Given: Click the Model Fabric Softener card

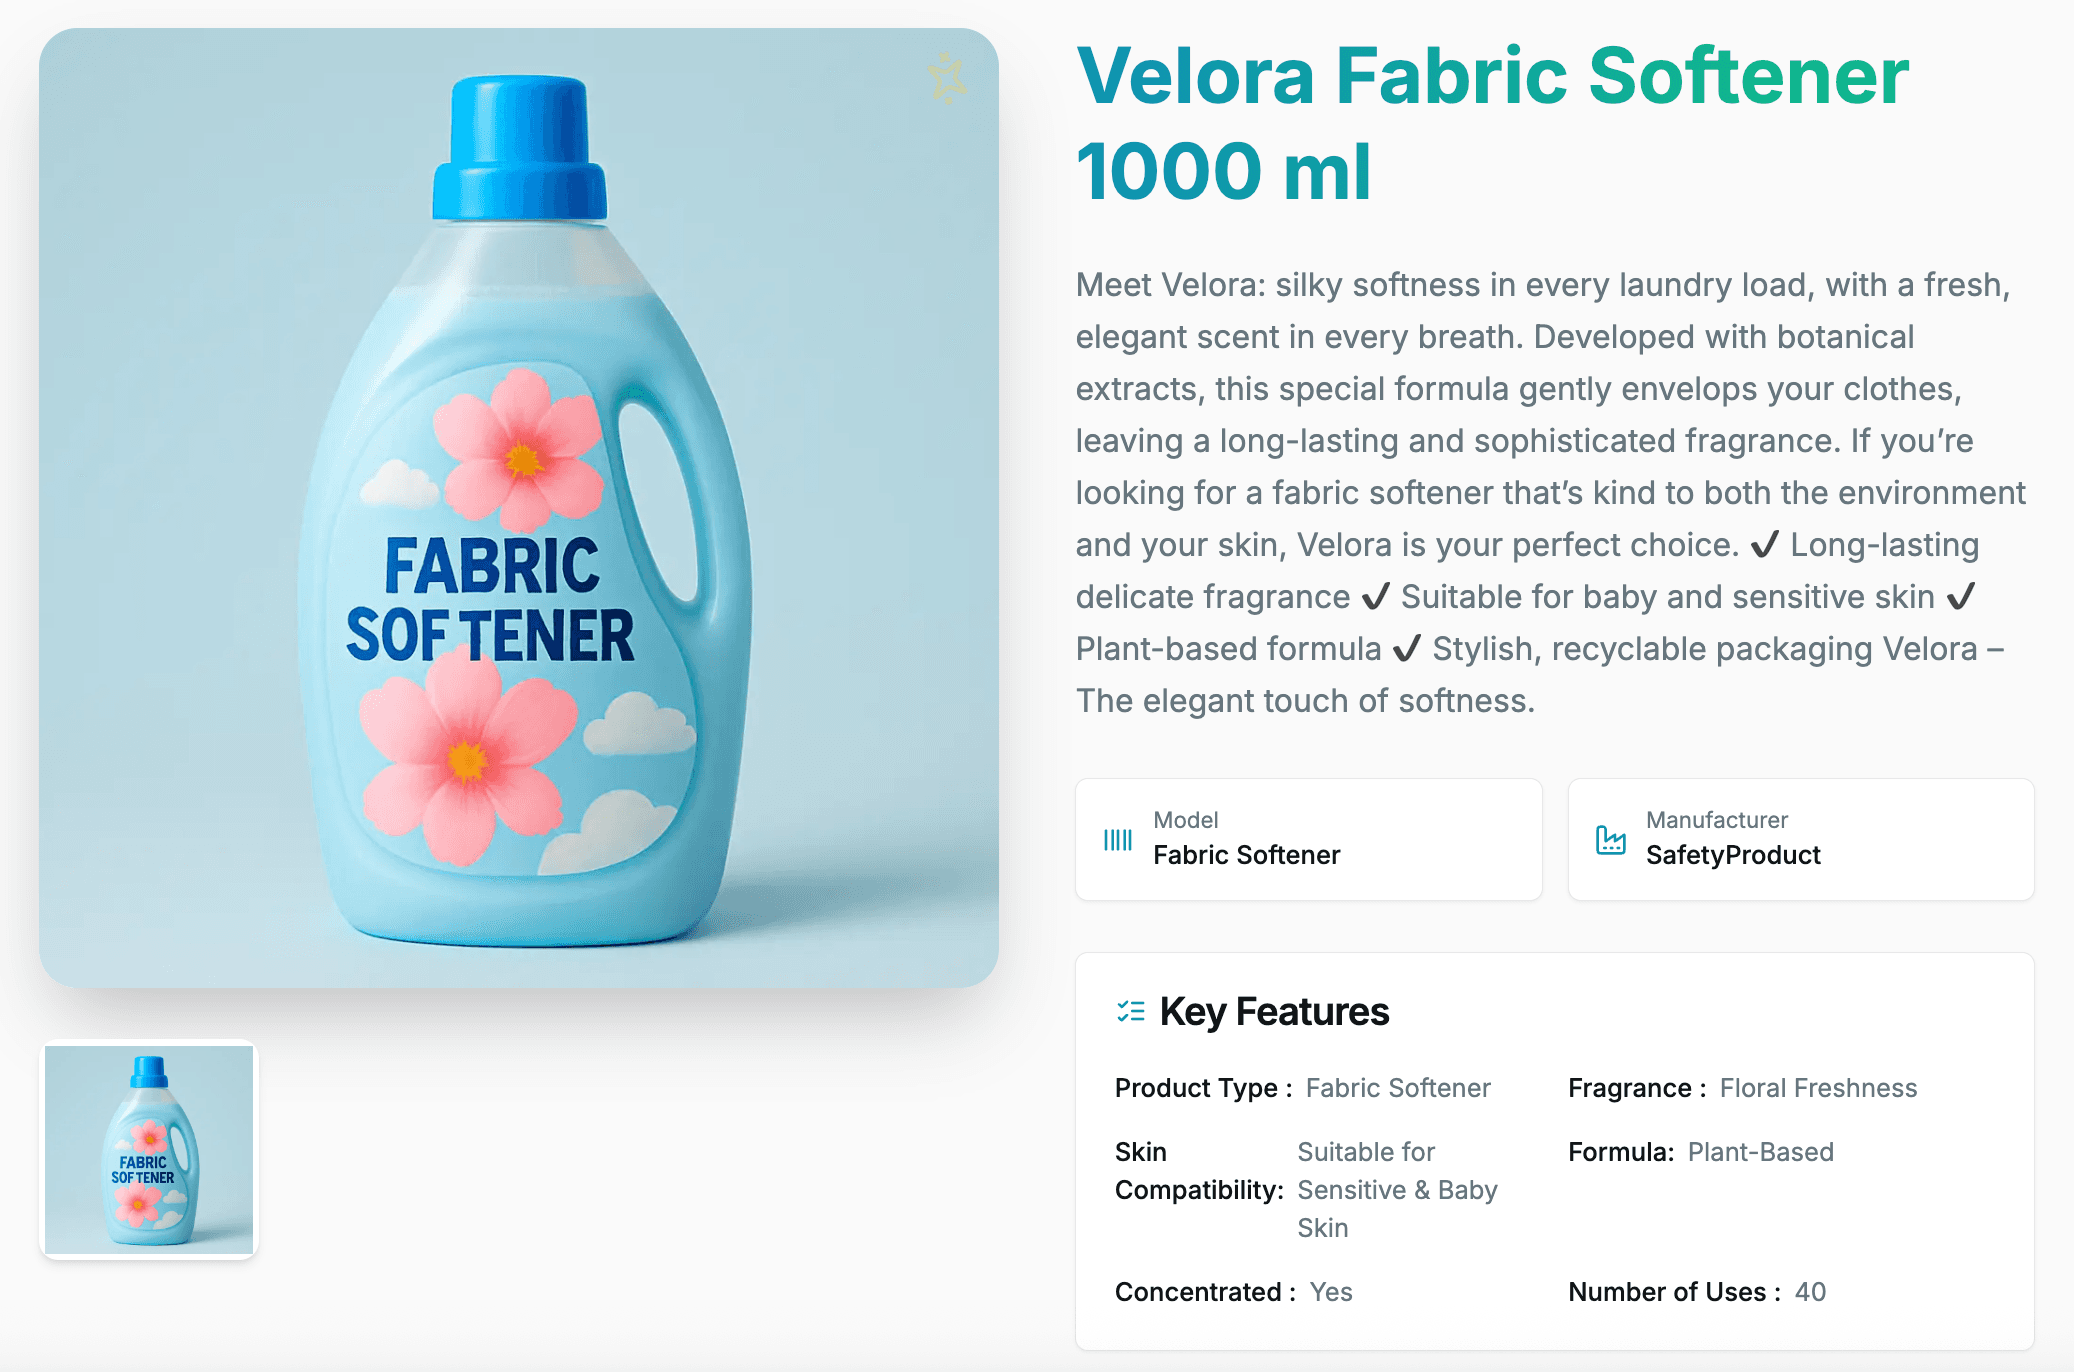Looking at the screenshot, I should (x=1308, y=839).
